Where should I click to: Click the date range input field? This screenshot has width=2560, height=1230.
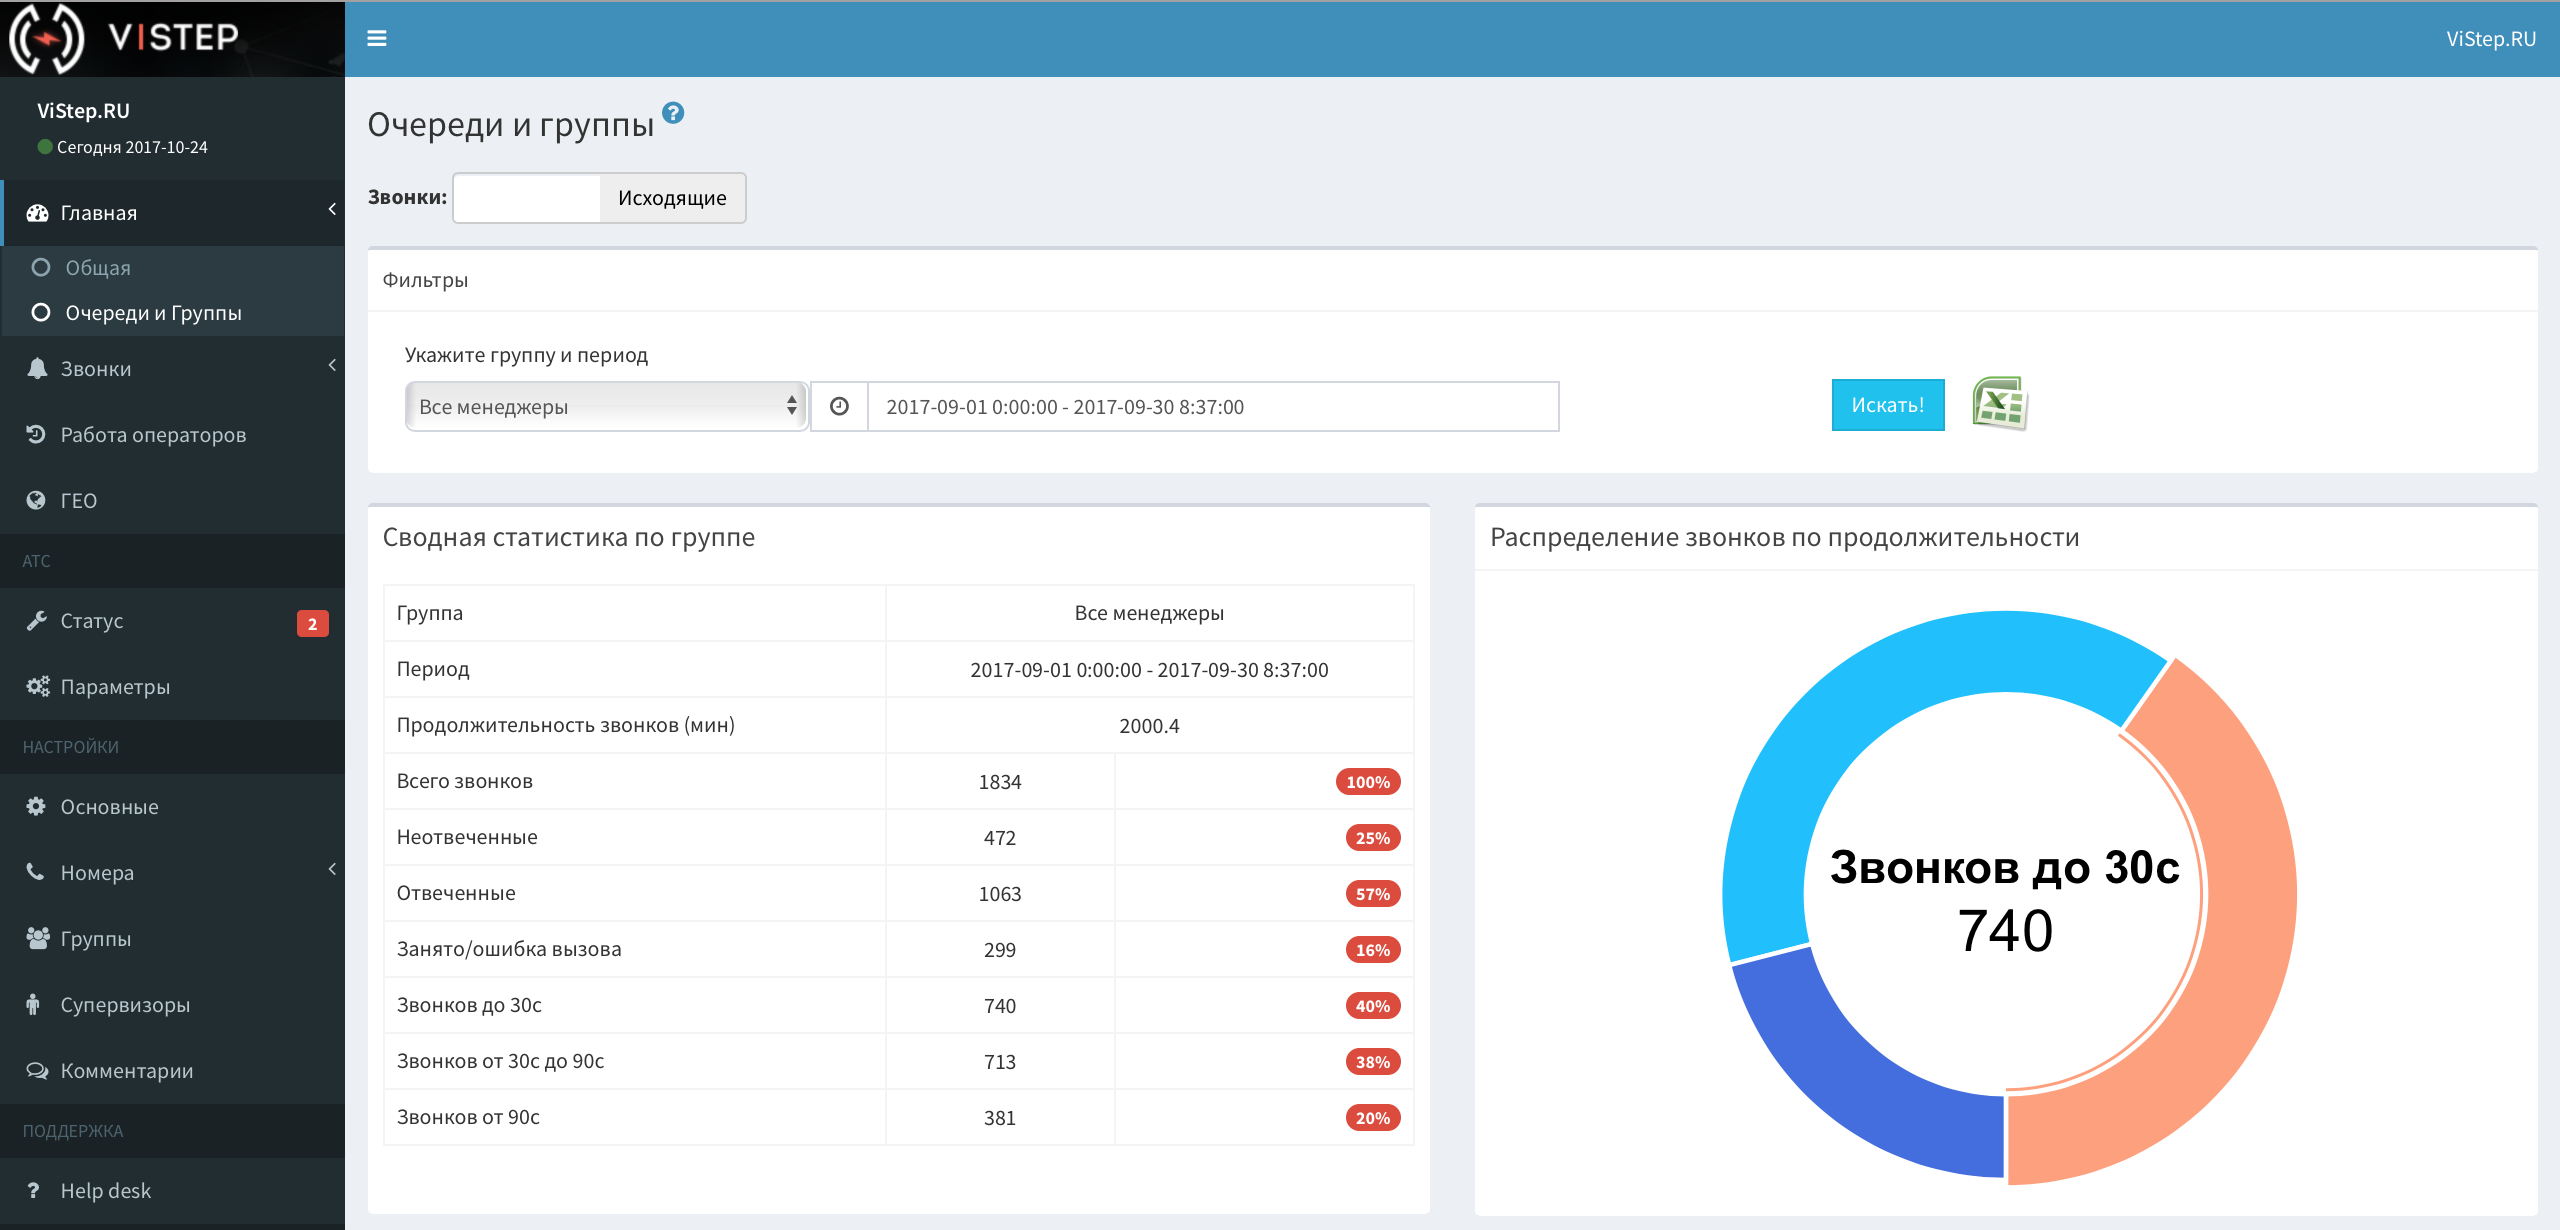pos(1213,406)
